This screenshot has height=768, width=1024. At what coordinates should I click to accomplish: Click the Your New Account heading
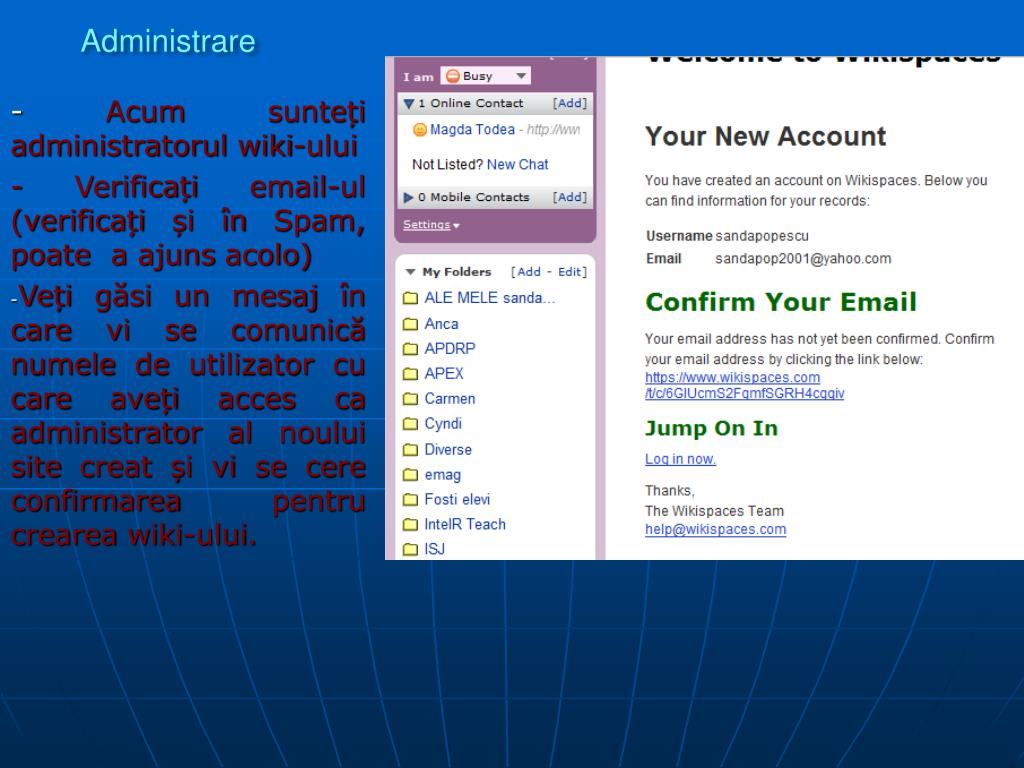(x=765, y=136)
